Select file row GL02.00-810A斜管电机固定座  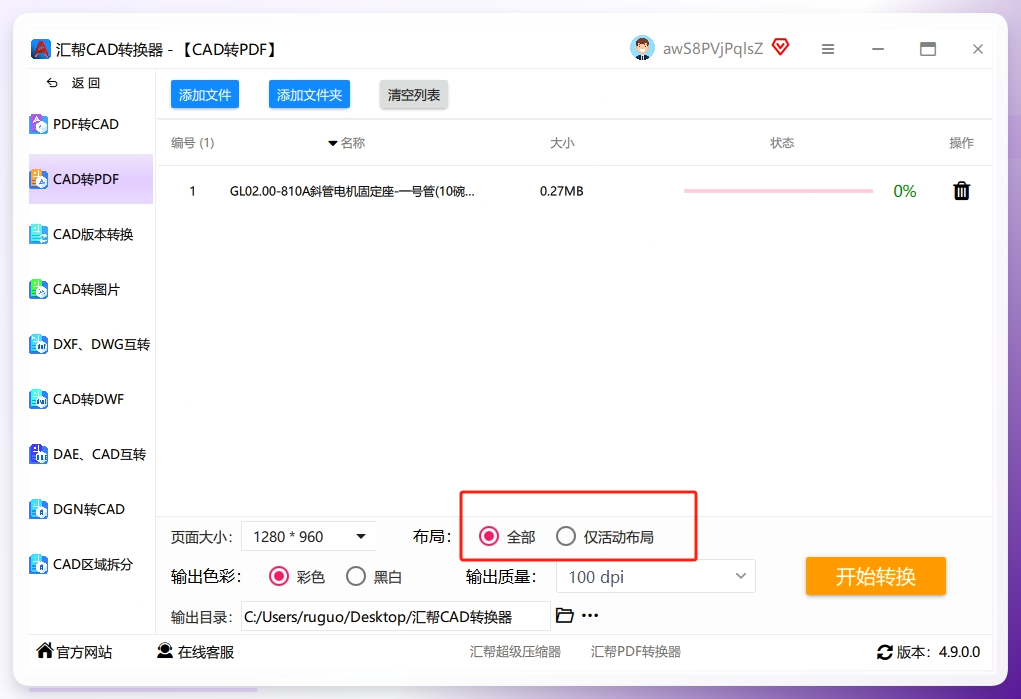click(x=574, y=191)
